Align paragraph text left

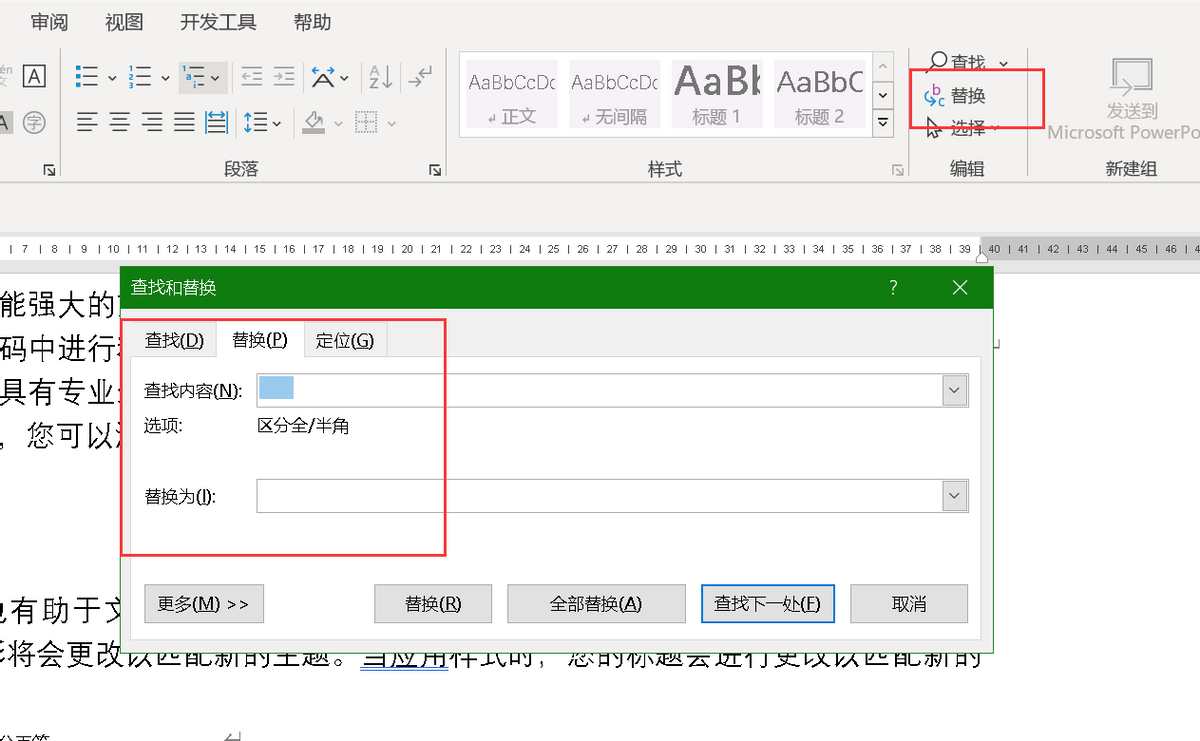tap(88, 122)
